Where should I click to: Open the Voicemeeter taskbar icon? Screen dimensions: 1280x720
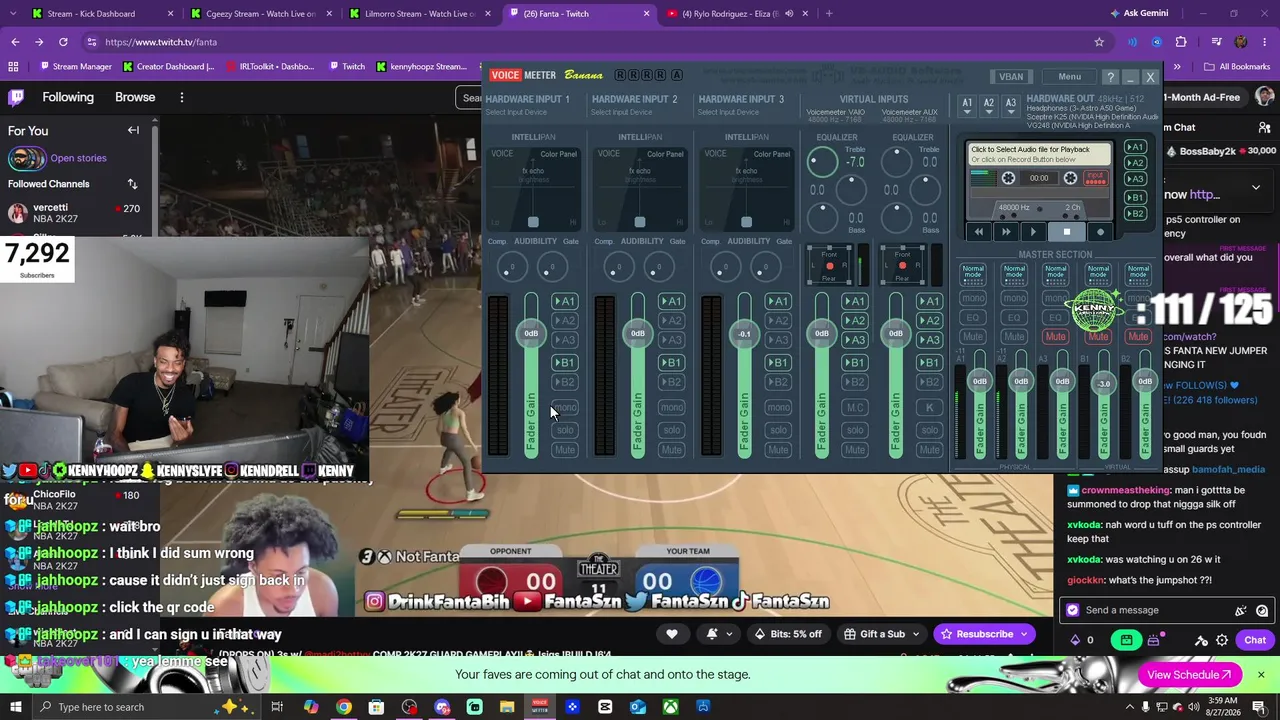(540, 707)
